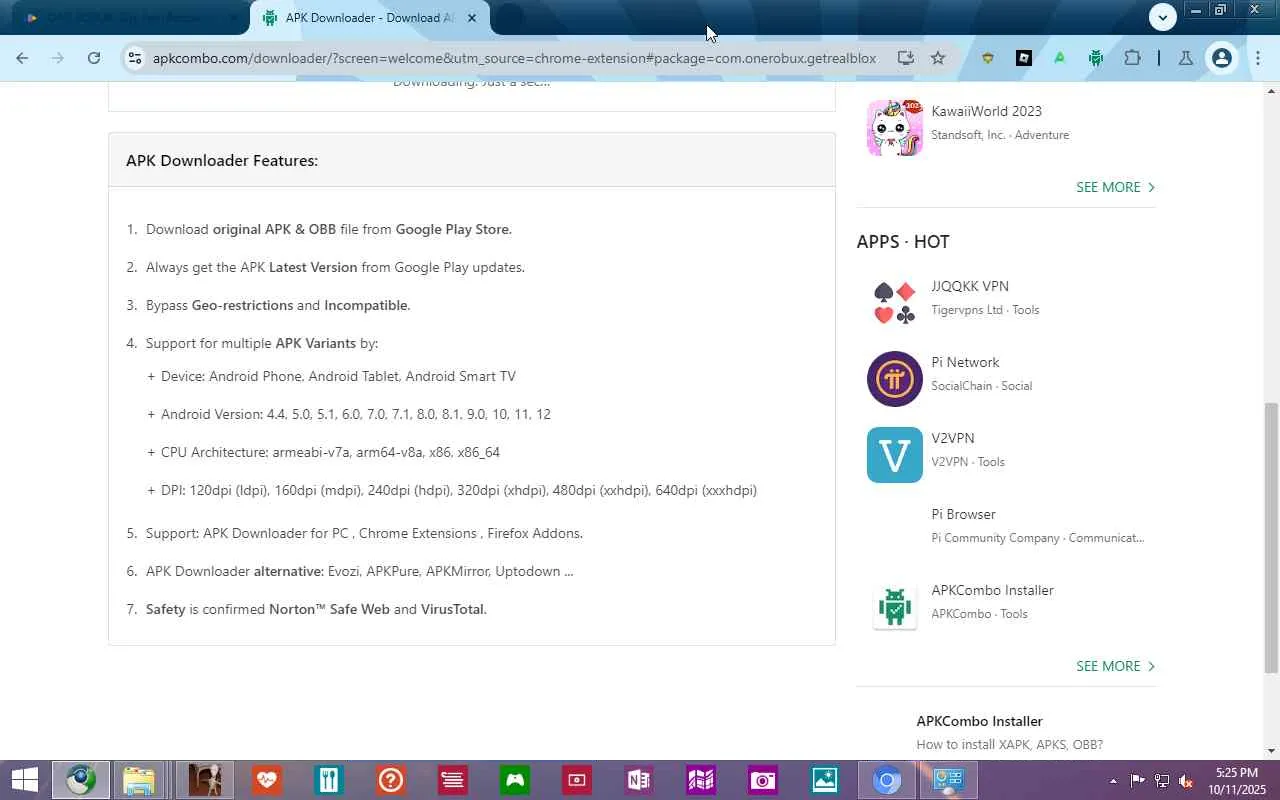Viewport: 1280px width, 800px height.
Task: Open the APKCombo Installer app icon
Action: [894, 606]
